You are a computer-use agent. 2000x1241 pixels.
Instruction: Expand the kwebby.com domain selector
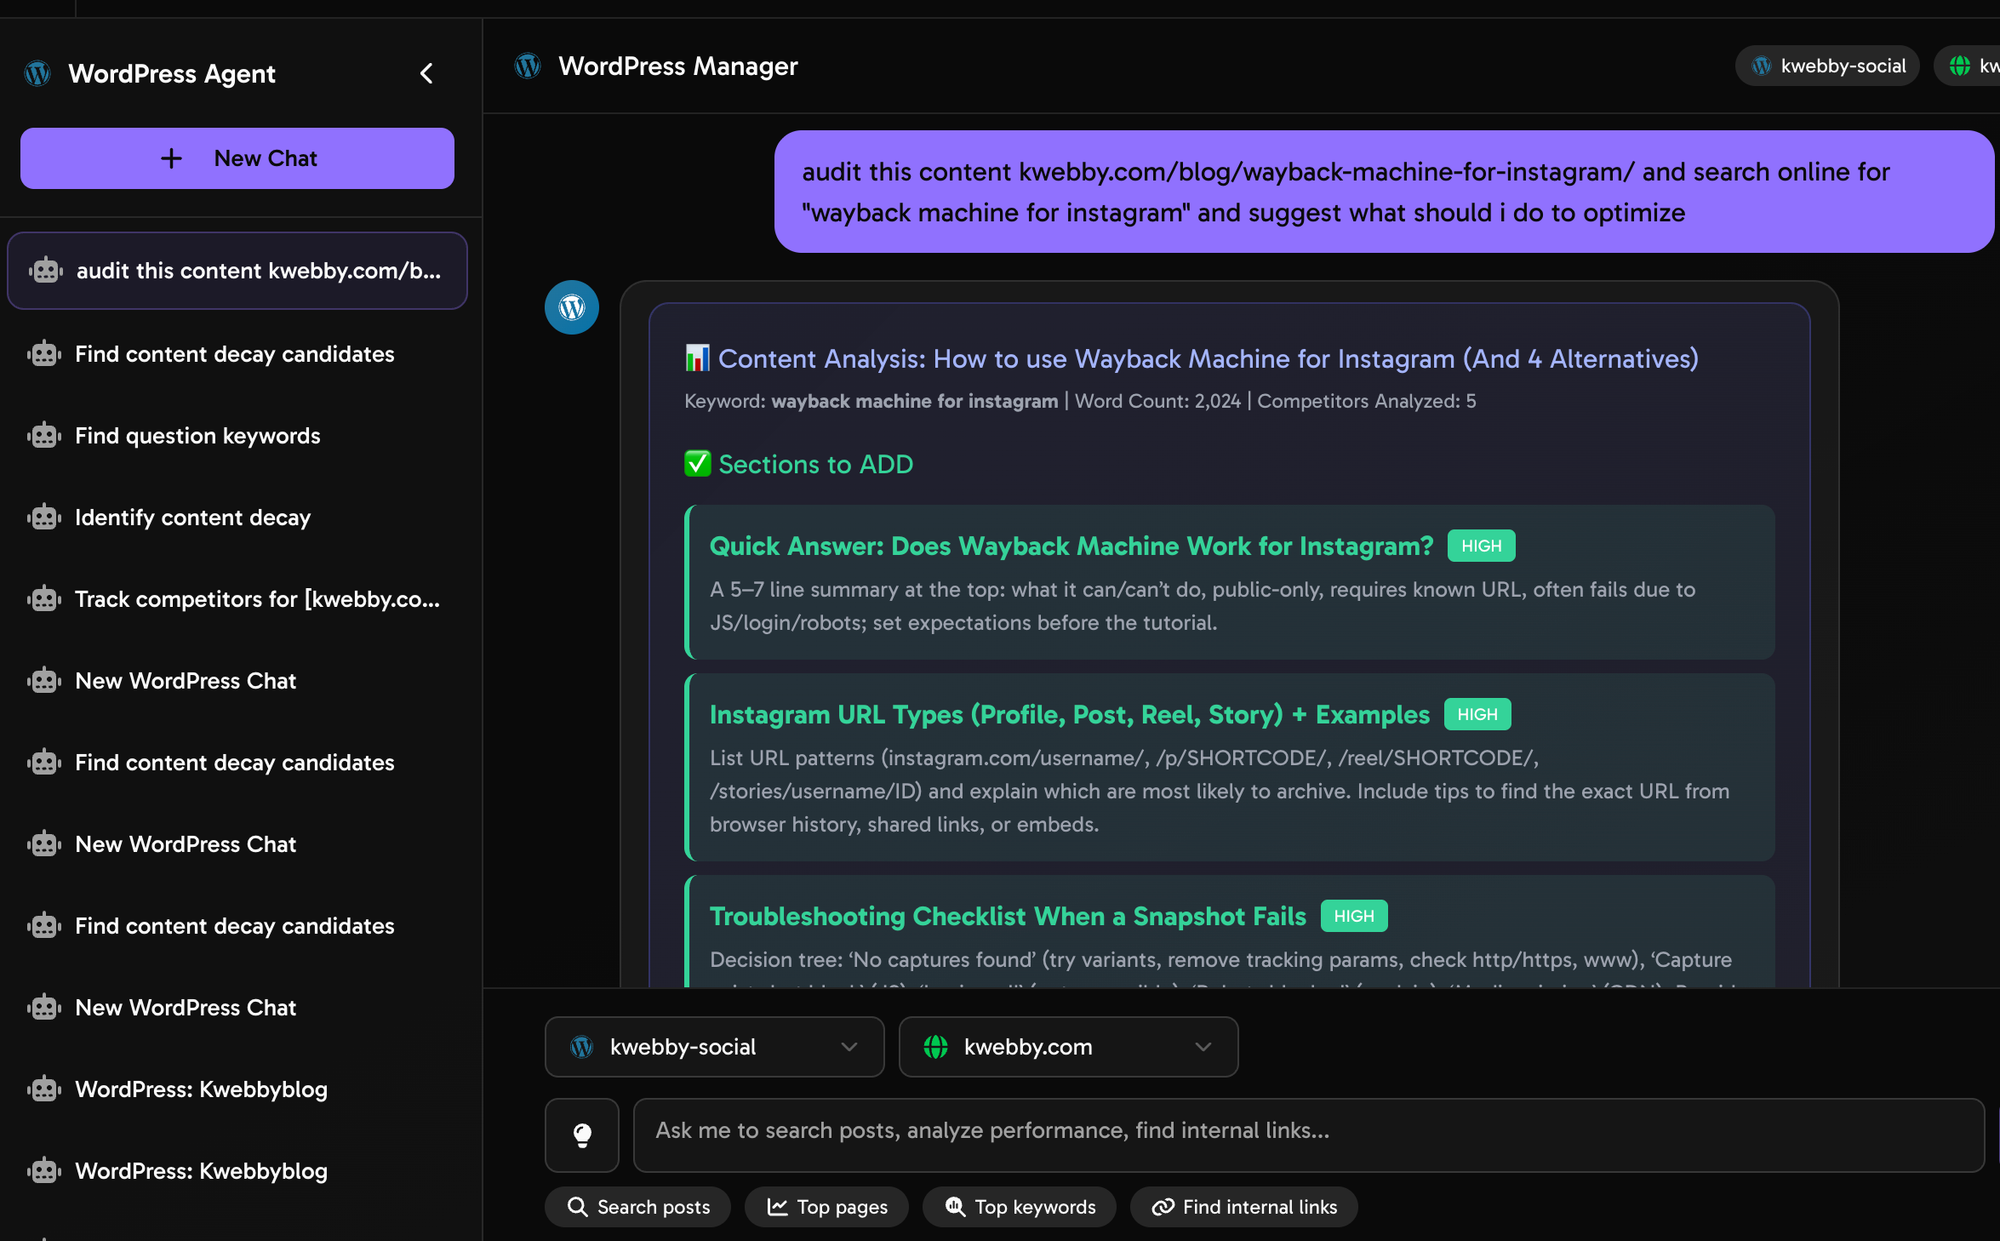(x=1068, y=1047)
